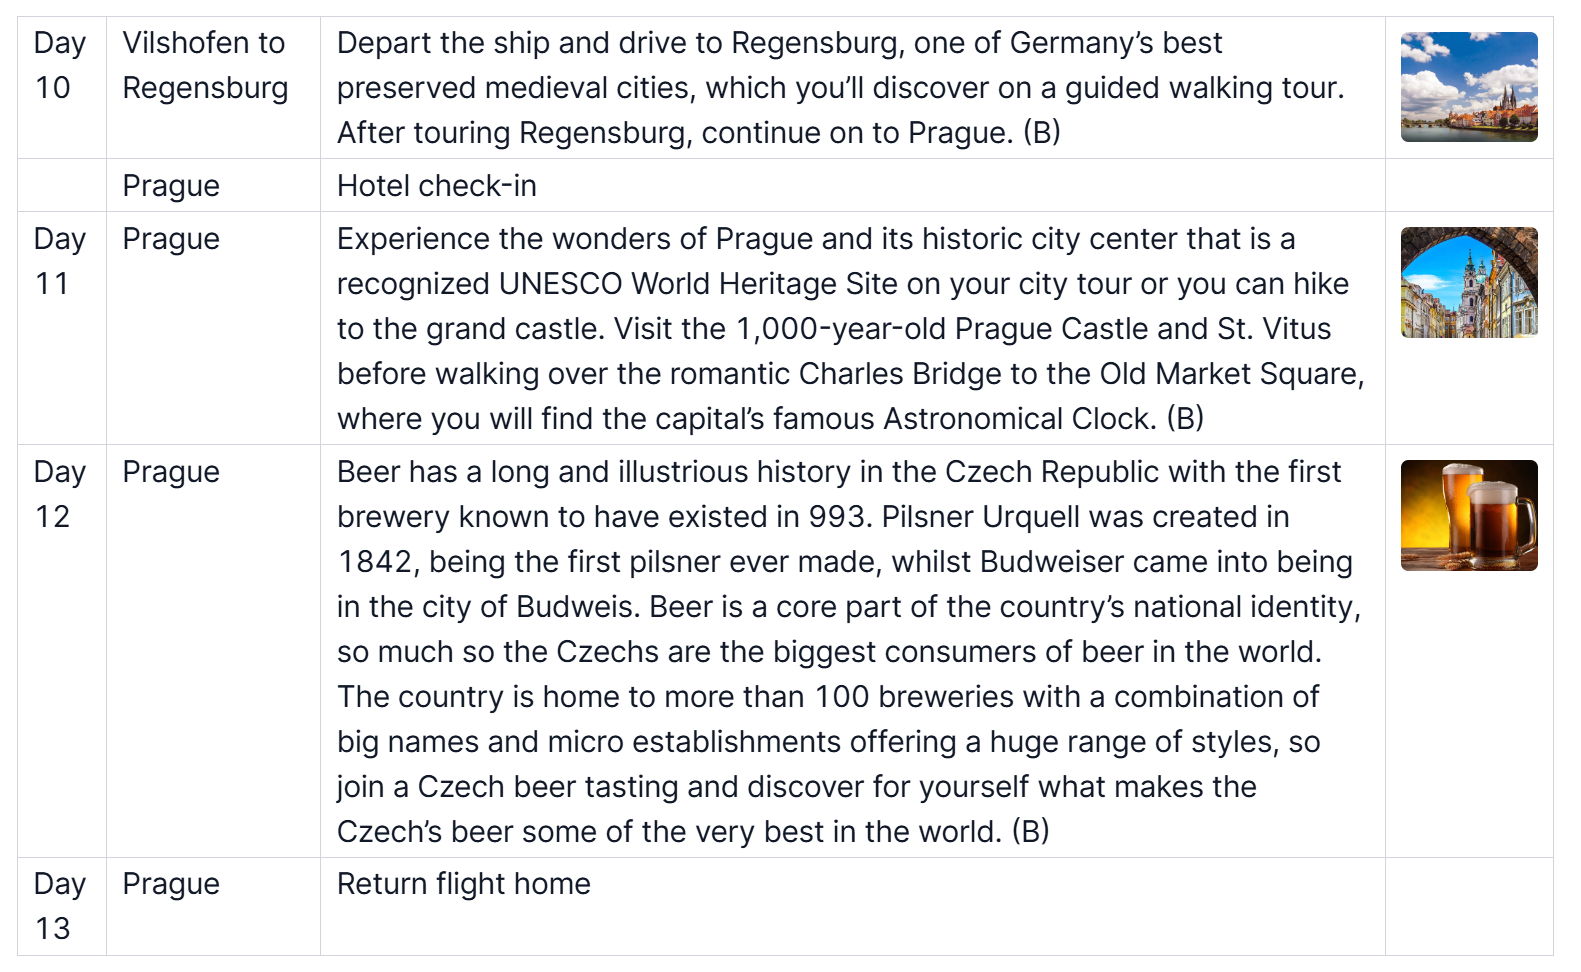
Task: Click 'Prague' in the Day 12 row
Action: coord(171,472)
